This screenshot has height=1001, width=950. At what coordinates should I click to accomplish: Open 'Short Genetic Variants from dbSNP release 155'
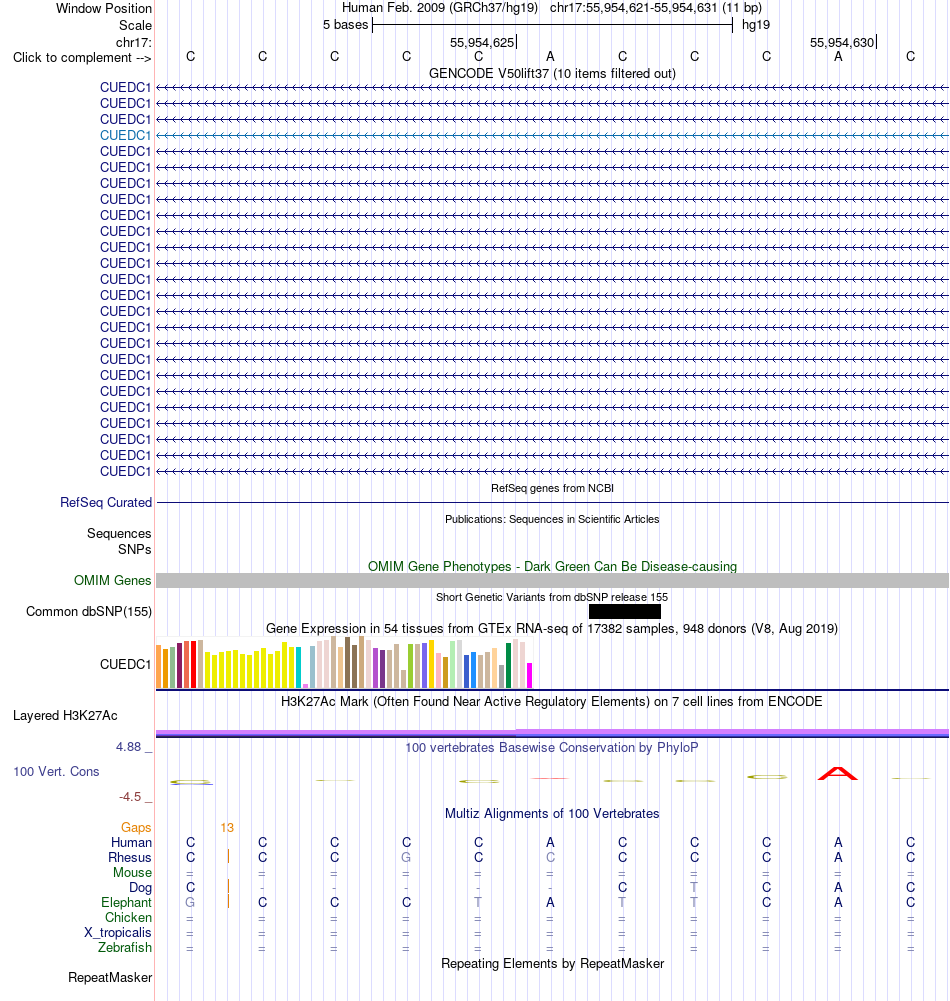[x=552, y=597]
